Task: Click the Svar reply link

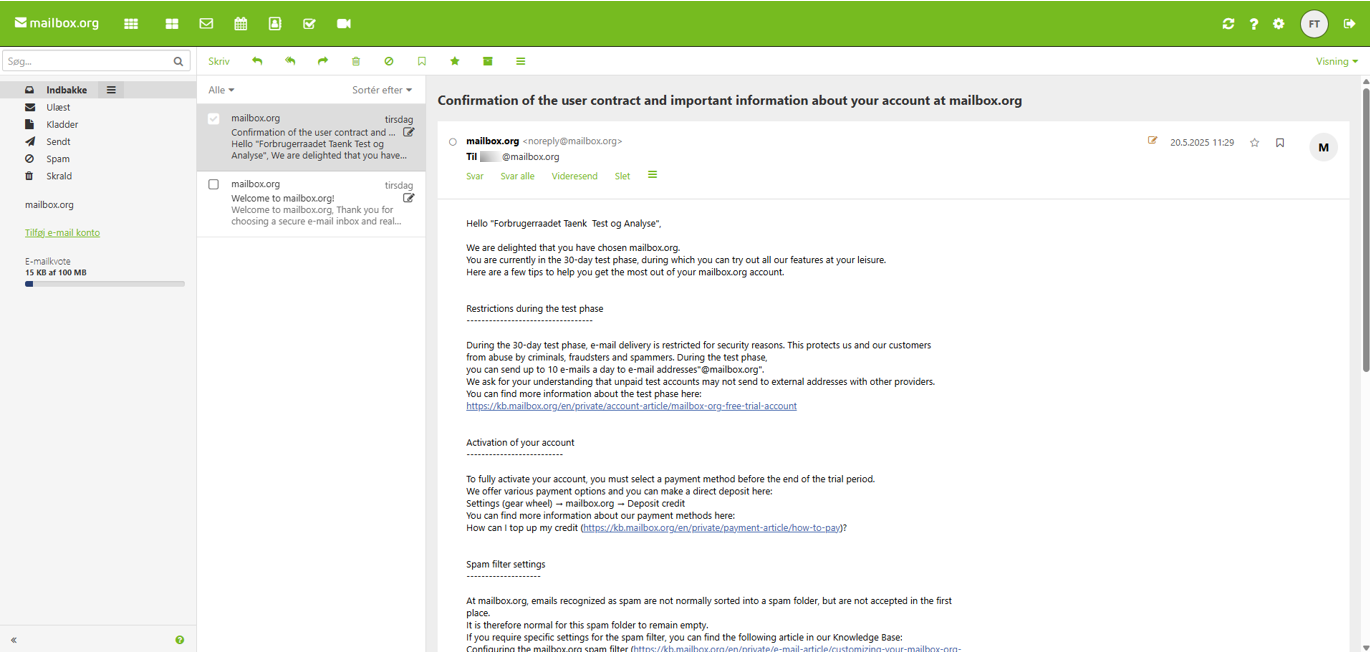Action: [x=475, y=176]
